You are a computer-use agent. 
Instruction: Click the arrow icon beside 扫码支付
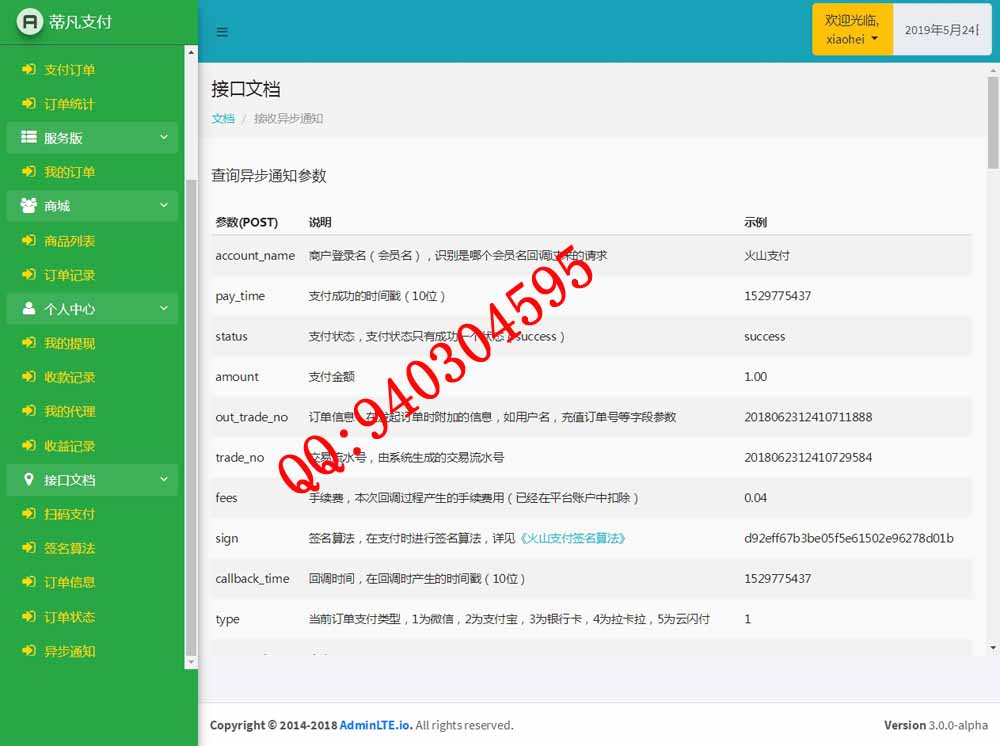(x=29, y=514)
